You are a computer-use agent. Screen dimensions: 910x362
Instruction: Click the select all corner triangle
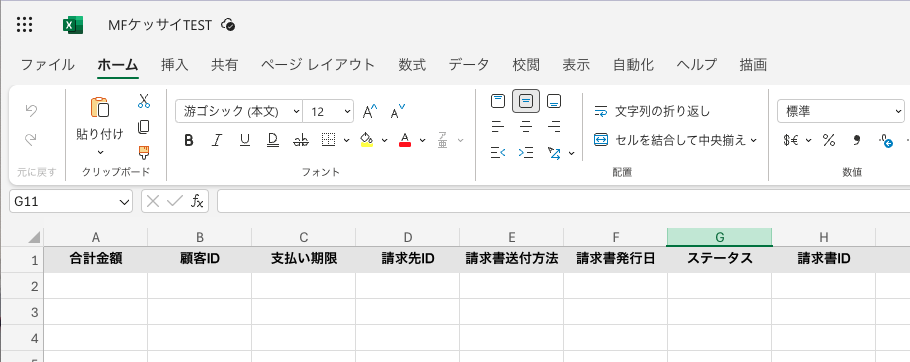pos(34,237)
